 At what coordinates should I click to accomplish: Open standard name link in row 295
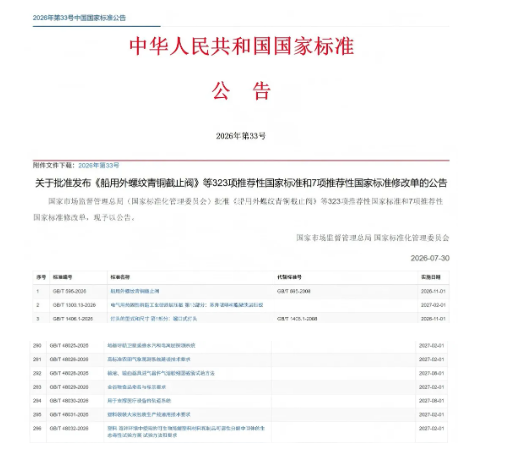point(149,414)
